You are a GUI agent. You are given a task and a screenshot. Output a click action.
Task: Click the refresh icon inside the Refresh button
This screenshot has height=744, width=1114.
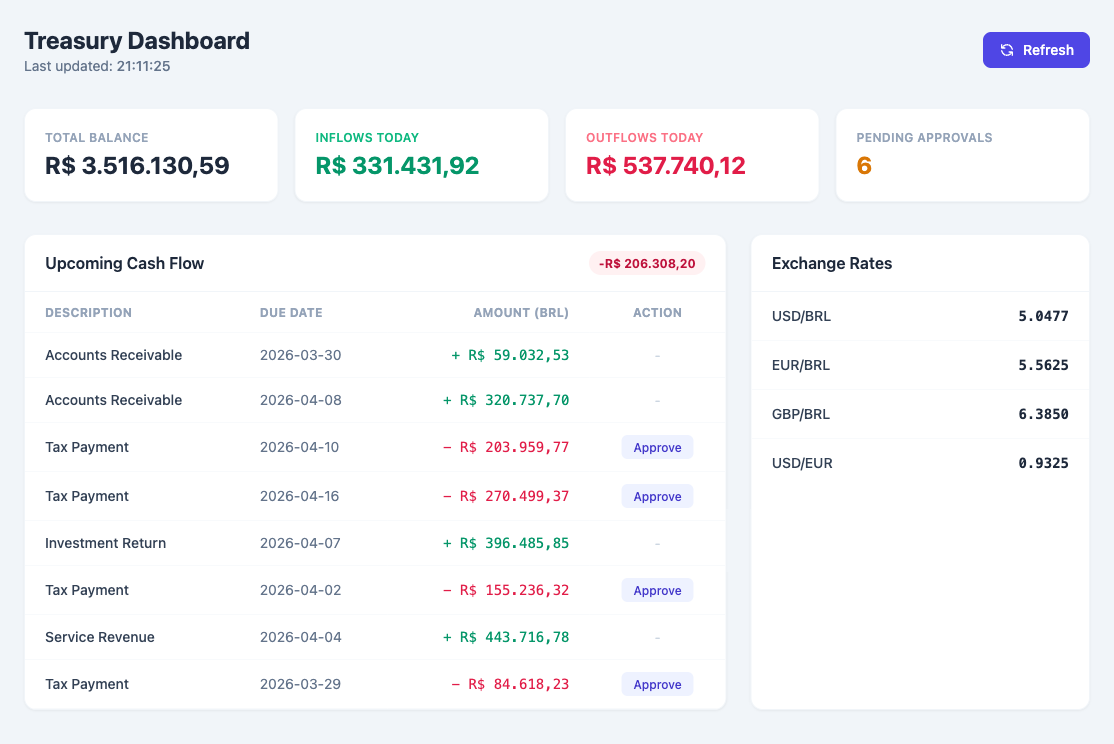[x=1005, y=50]
